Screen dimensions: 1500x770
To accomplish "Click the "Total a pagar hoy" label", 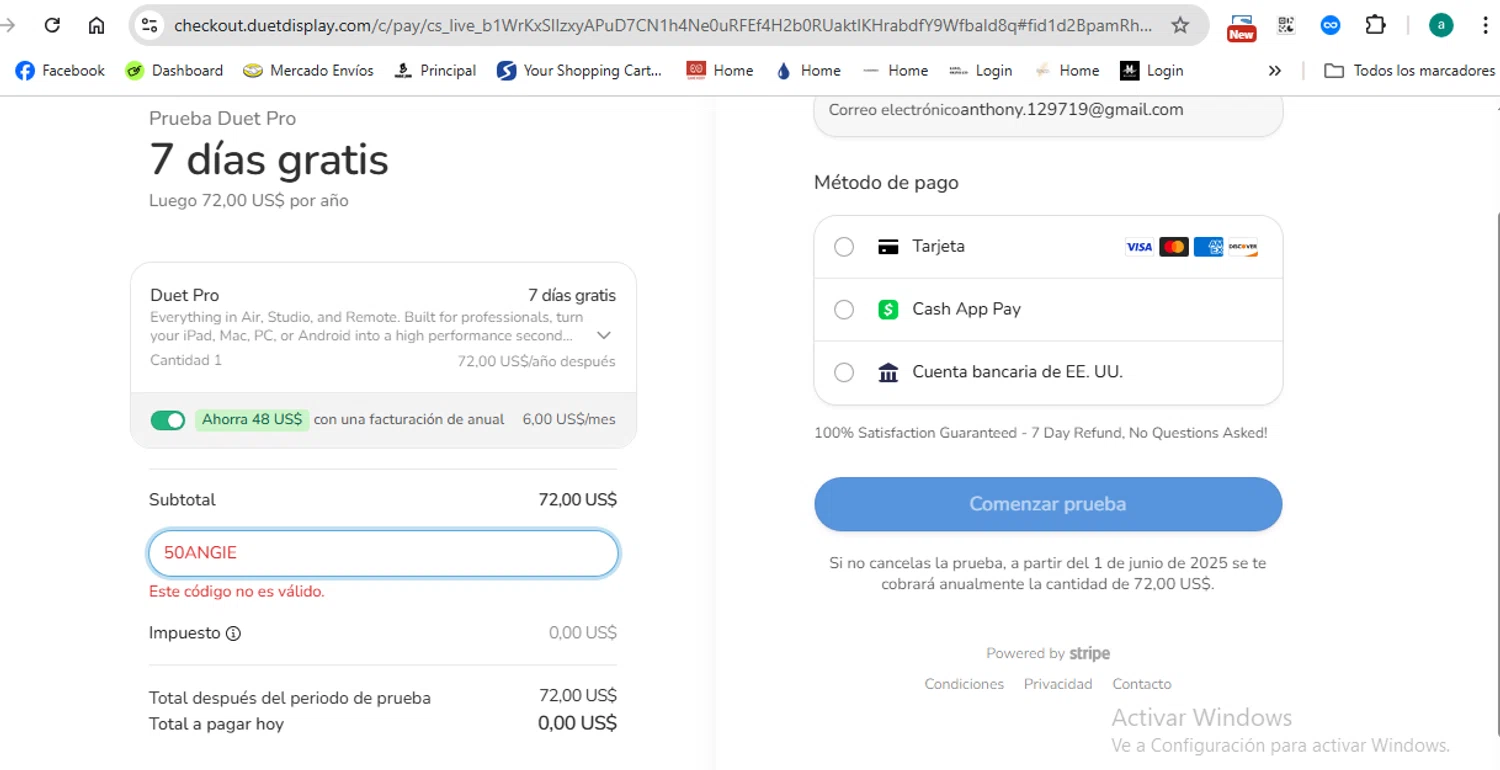I will 216,724.
